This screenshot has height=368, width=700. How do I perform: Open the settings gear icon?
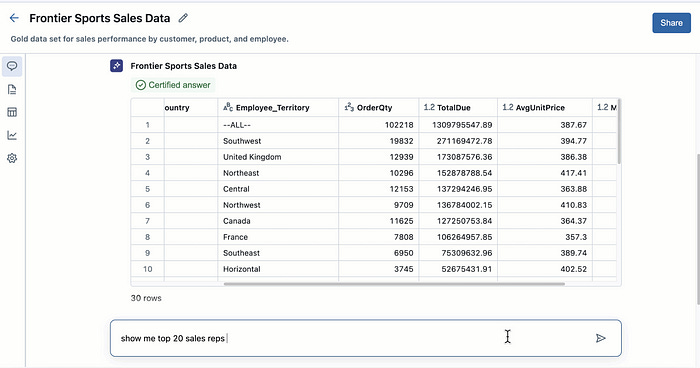click(12, 158)
